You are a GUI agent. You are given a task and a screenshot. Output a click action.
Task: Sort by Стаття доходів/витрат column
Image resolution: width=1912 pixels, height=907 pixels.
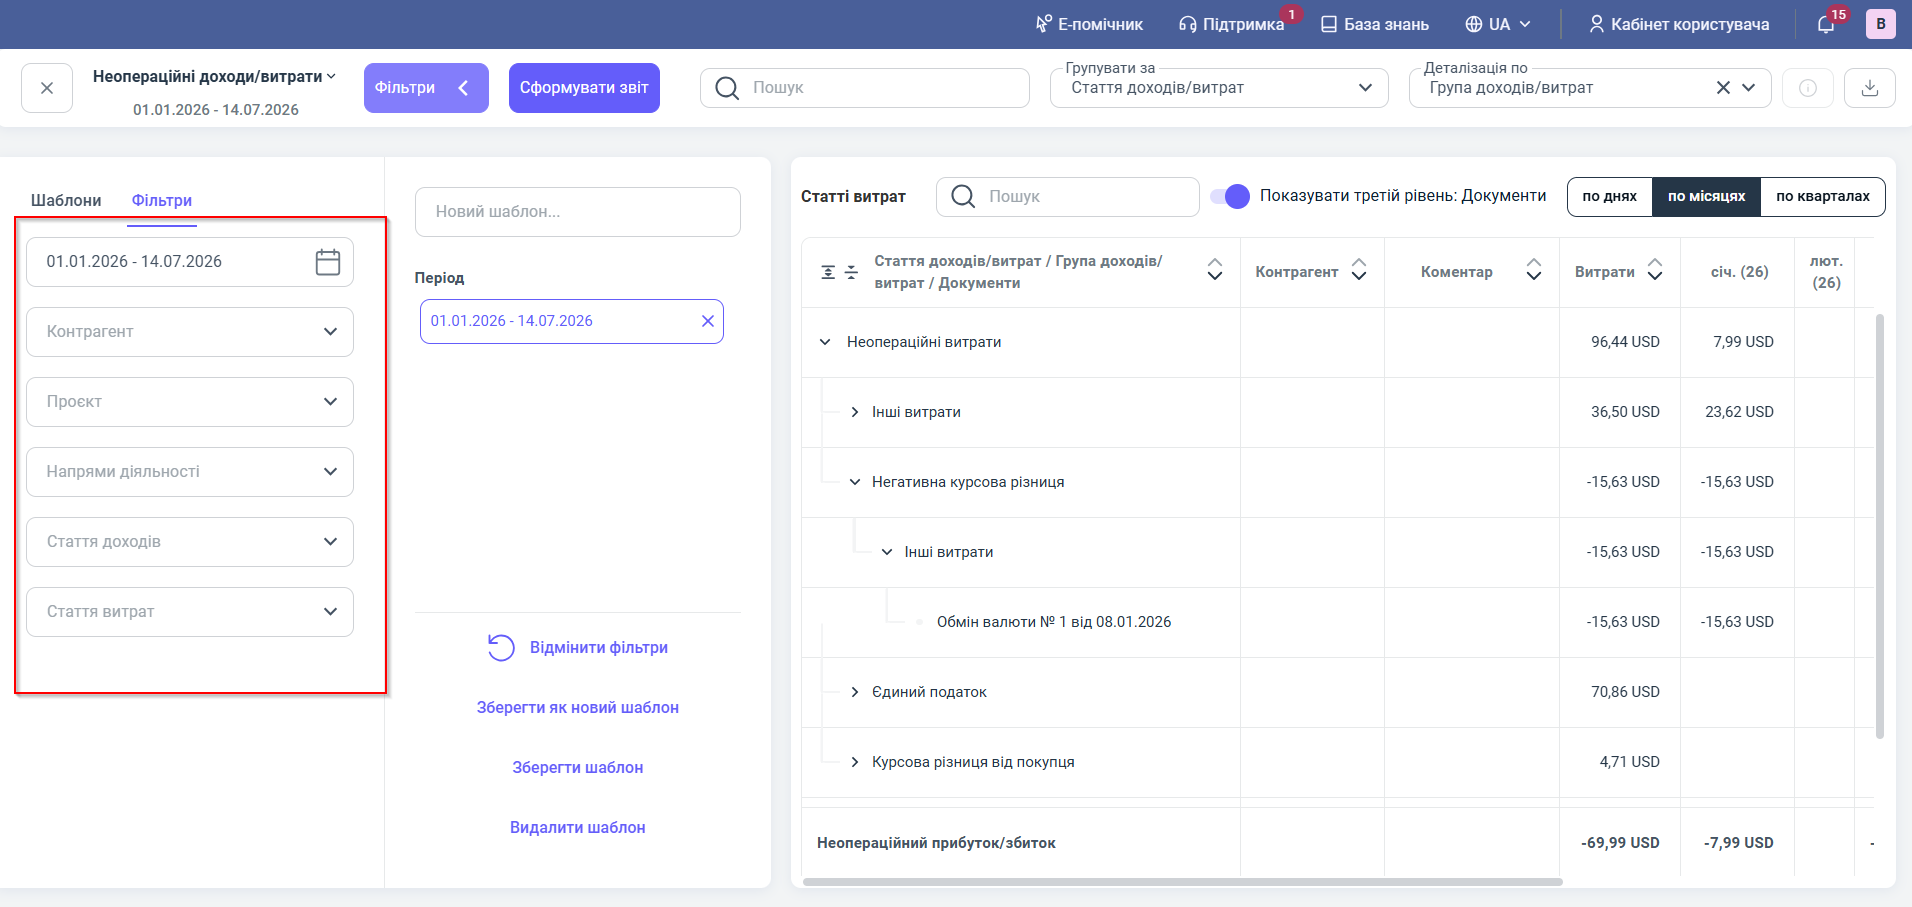point(1215,270)
